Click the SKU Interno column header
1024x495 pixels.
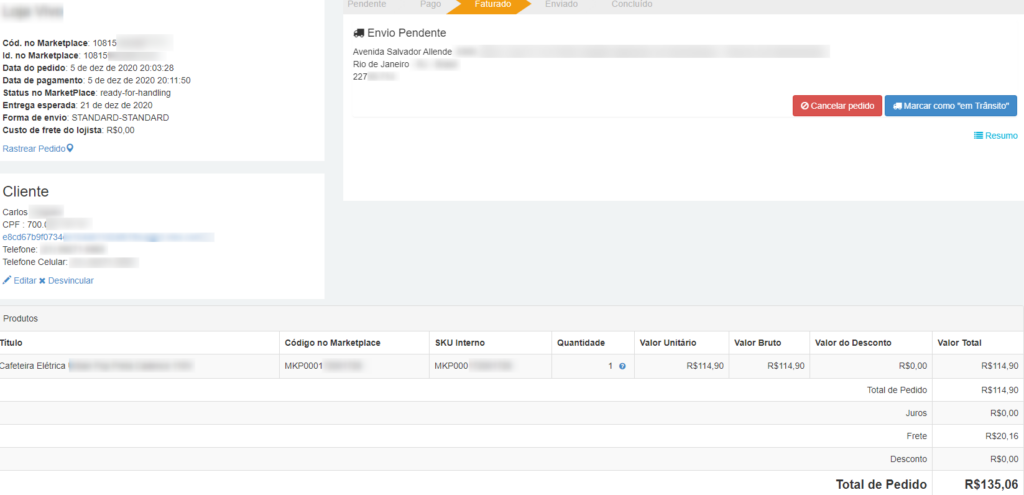460,343
